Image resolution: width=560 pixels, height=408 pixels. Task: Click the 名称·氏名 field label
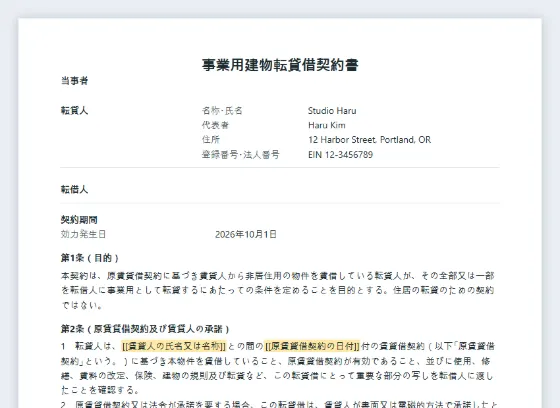(x=222, y=110)
